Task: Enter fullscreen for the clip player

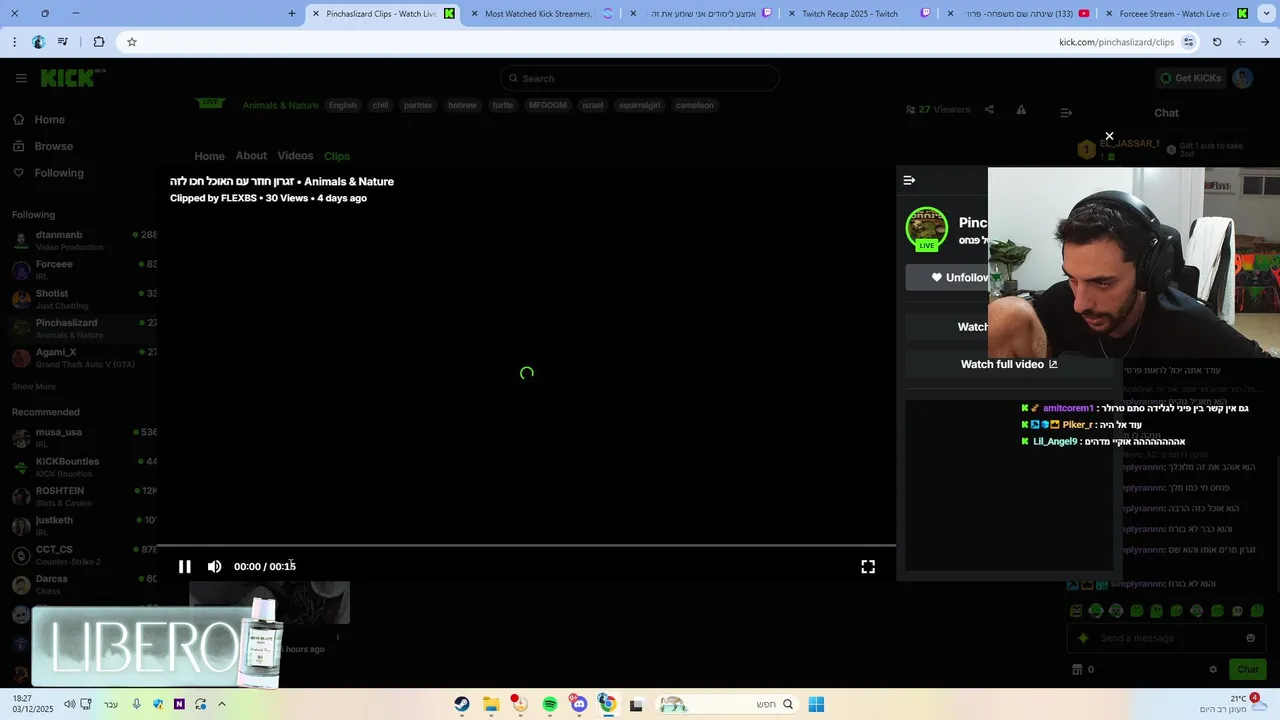Action: tap(868, 566)
